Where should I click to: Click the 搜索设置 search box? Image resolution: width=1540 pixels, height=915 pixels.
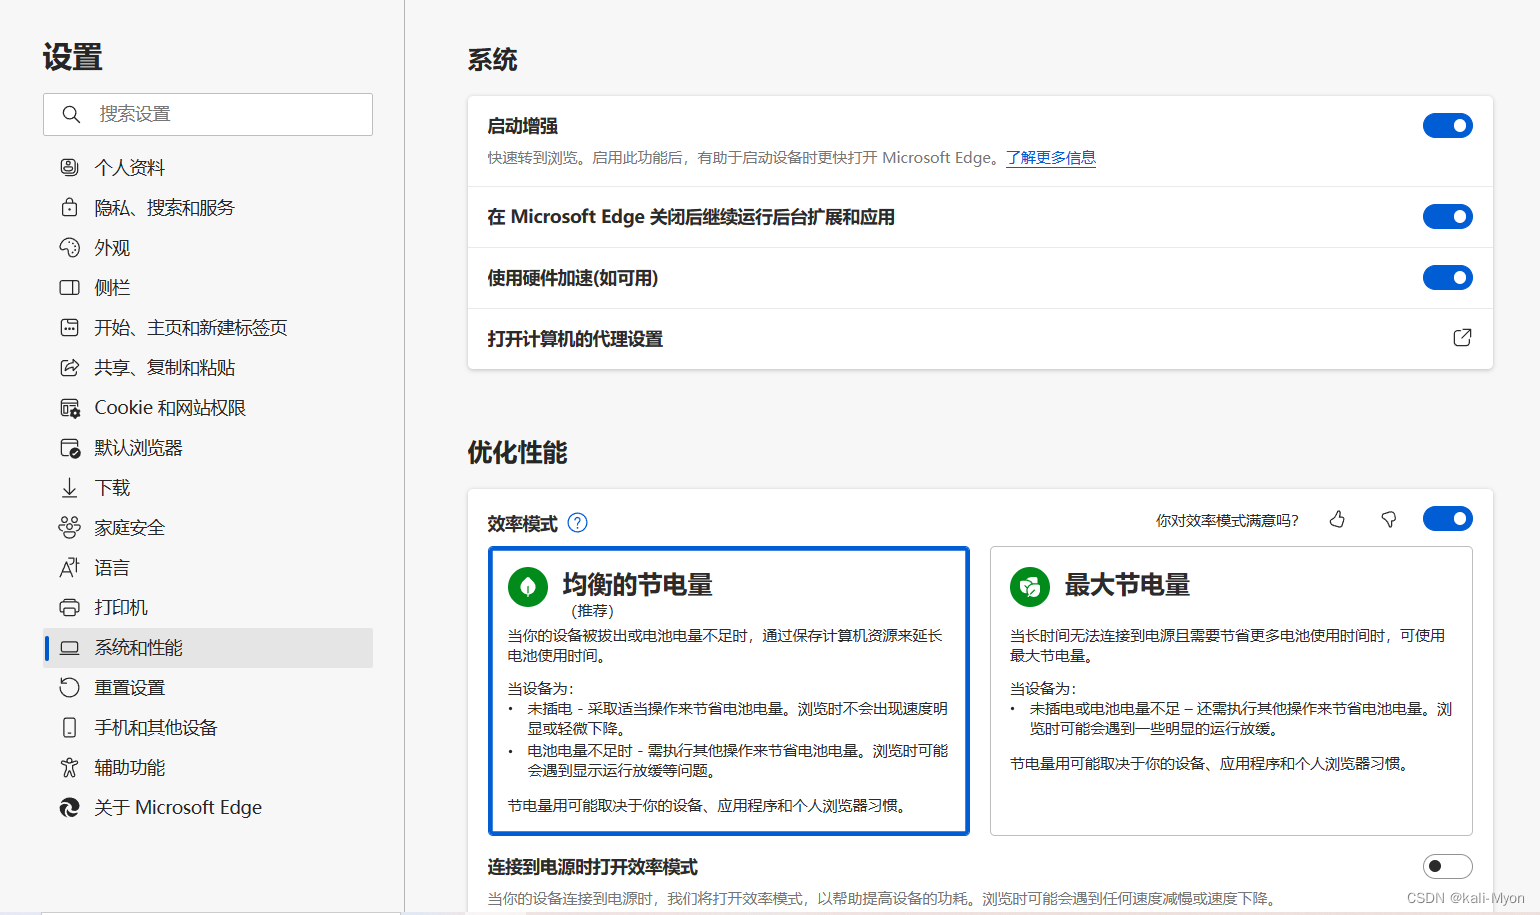(208, 114)
